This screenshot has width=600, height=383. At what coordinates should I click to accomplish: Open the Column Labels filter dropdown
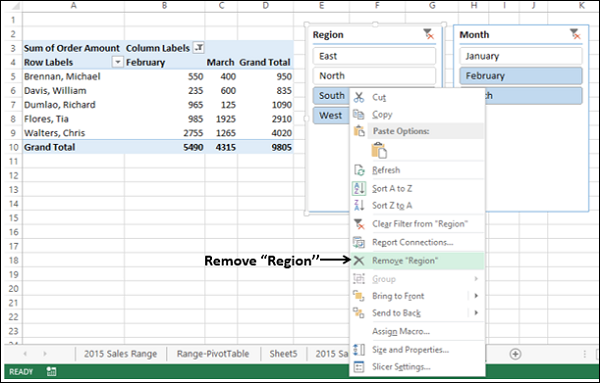[x=199, y=48]
